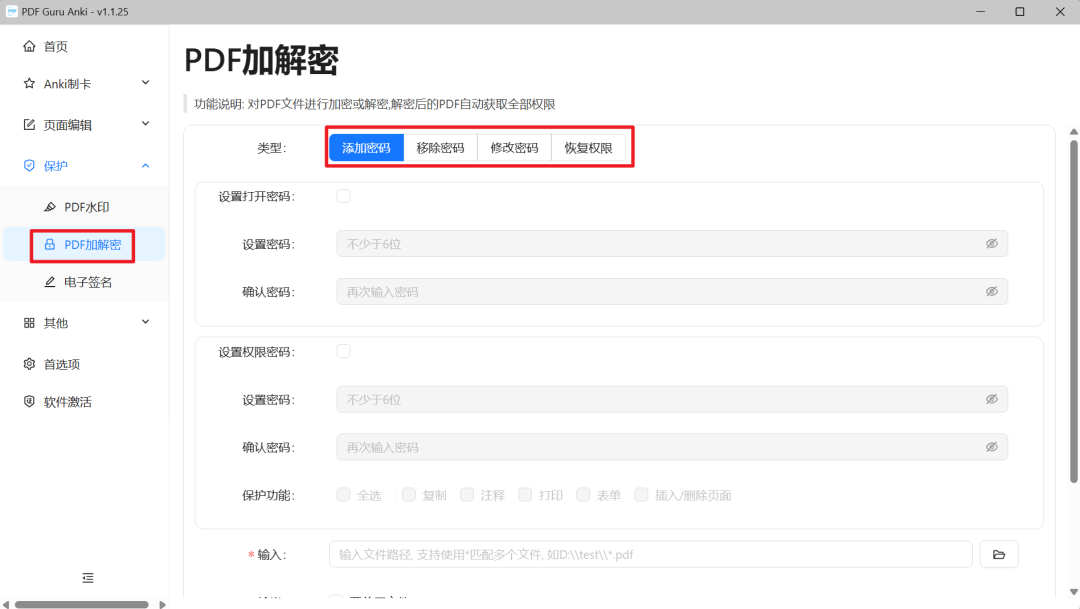This screenshot has width=1080, height=609.
Task: Select the 修改密码 type tab
Action: click(x=514, y=148)
